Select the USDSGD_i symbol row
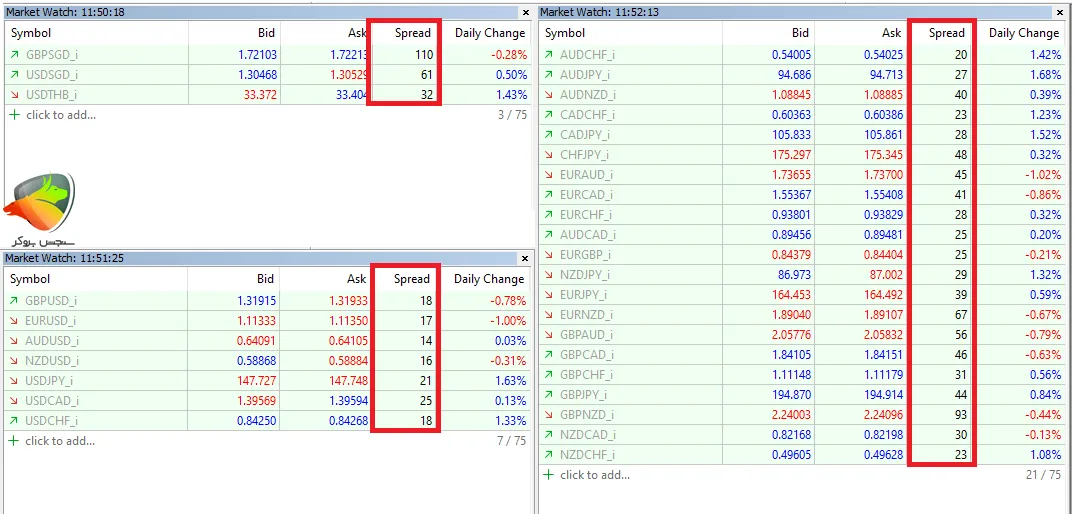1075x514 pixels. click(52, 75)
